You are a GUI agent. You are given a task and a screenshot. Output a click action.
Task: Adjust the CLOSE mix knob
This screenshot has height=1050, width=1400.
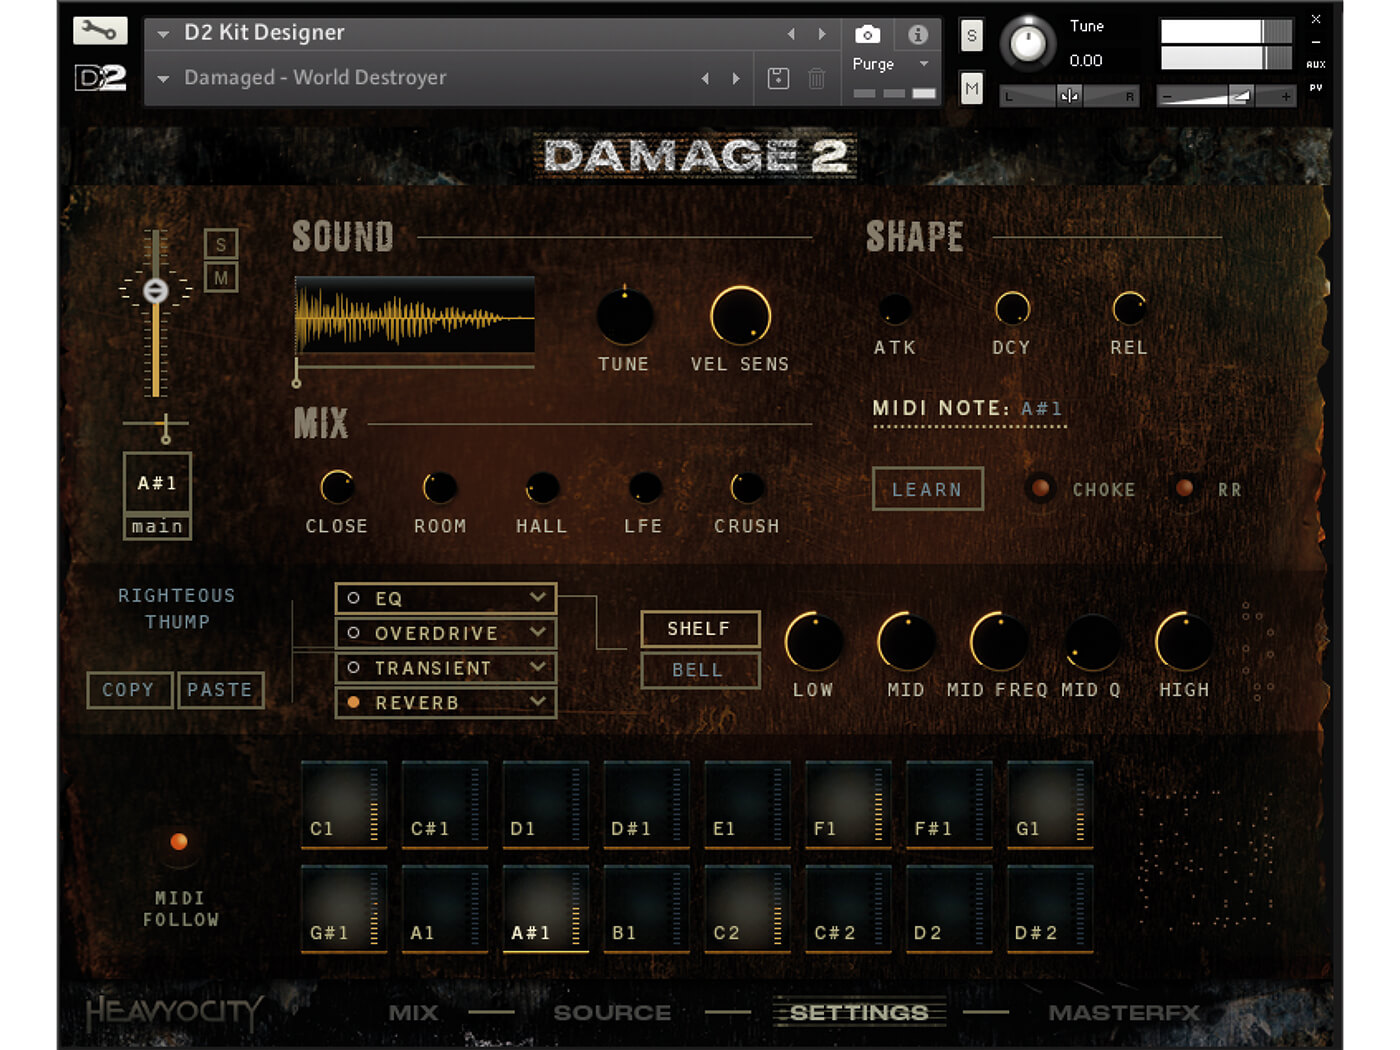click(x=337, y=488)
